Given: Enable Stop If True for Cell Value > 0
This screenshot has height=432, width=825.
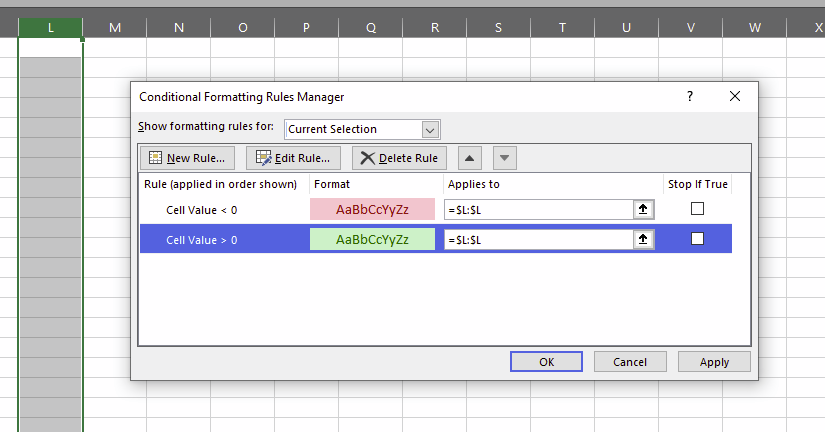Looking at the screenshot, I should (697, 239).
